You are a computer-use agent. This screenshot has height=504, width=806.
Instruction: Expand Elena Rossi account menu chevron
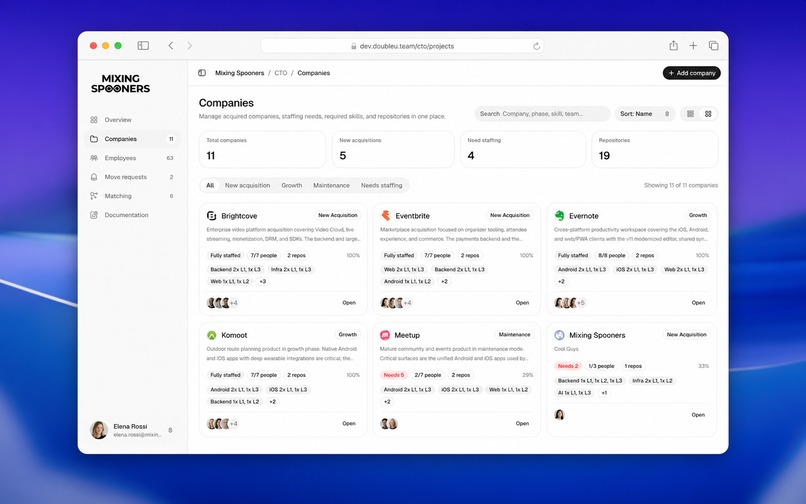tap(170, 430)
